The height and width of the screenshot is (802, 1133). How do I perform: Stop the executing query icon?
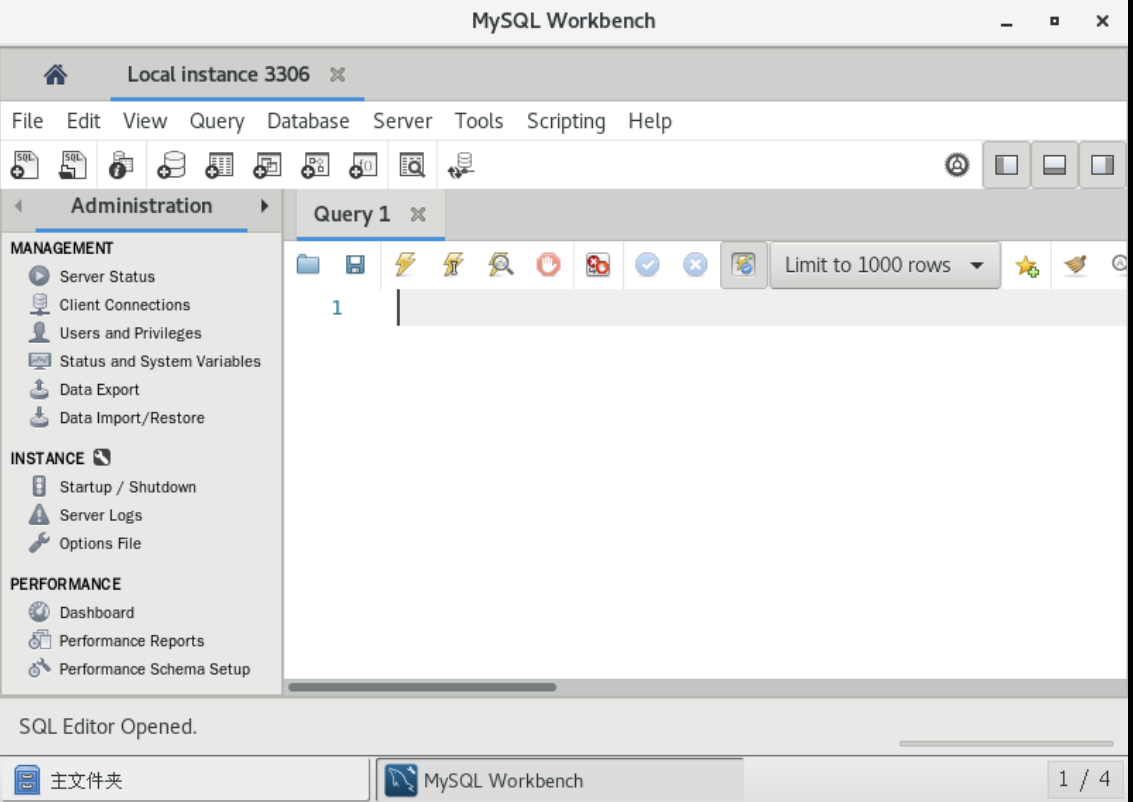(x=548, y=264)
